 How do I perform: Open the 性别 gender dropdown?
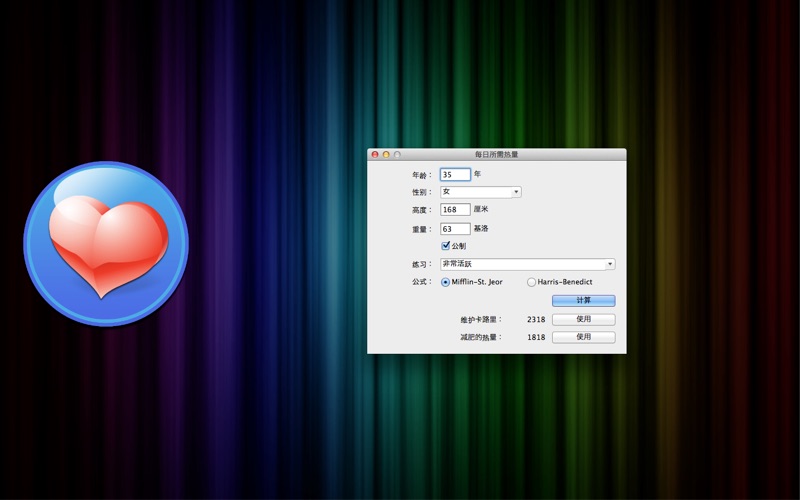coord(481,192)
